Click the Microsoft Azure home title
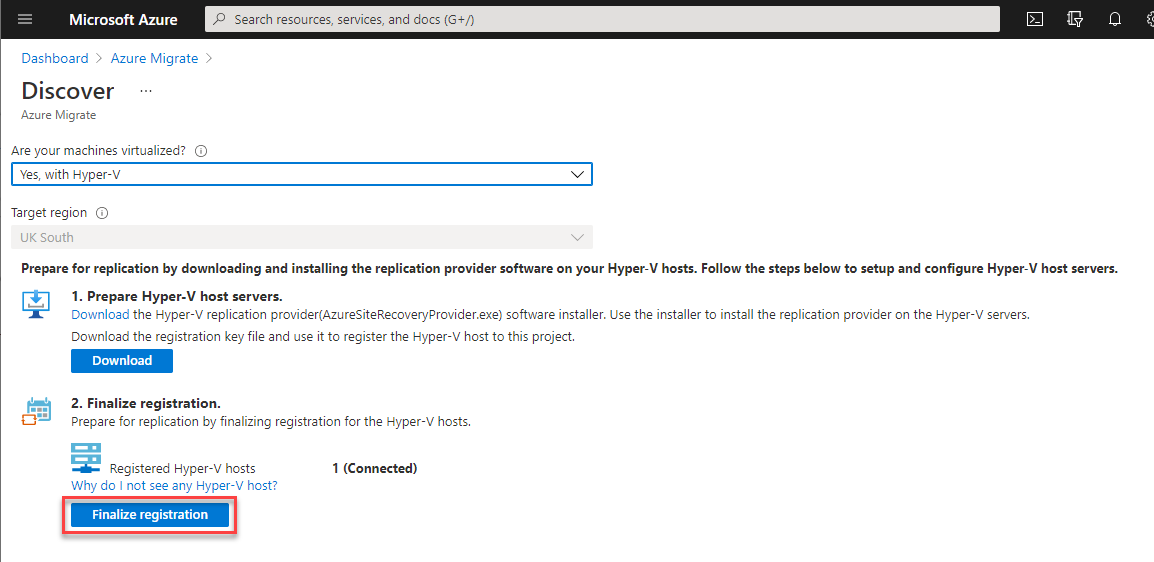The height and width of the screenshot is (562, 1154). 123,20
